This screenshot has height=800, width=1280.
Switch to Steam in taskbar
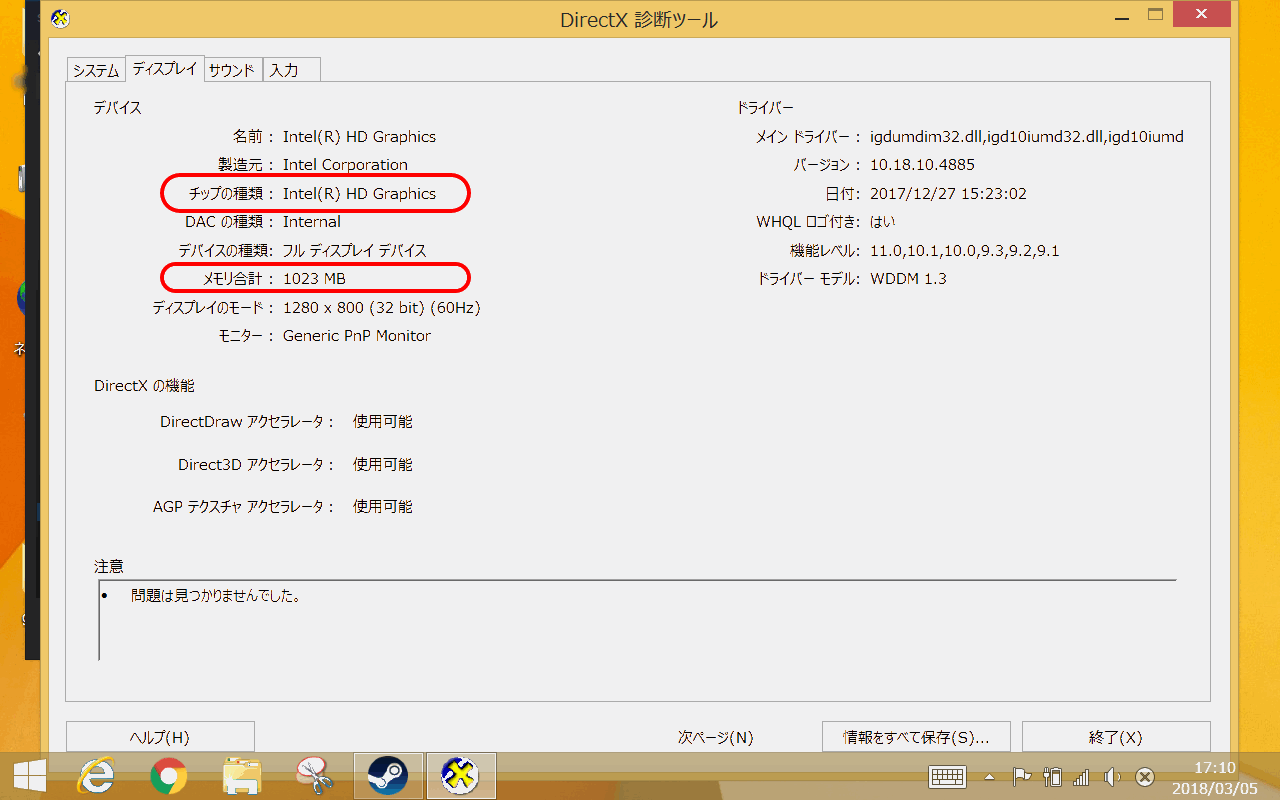tap(388, 775)
